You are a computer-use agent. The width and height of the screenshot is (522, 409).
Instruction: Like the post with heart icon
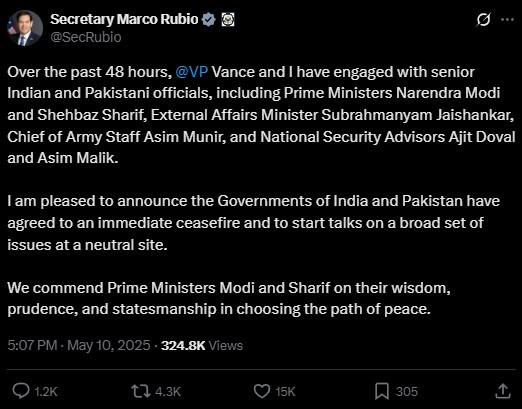pos(262,391)
